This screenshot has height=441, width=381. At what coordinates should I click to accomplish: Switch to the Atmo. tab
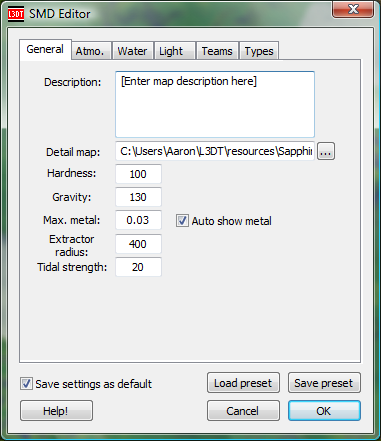point(91,51)
